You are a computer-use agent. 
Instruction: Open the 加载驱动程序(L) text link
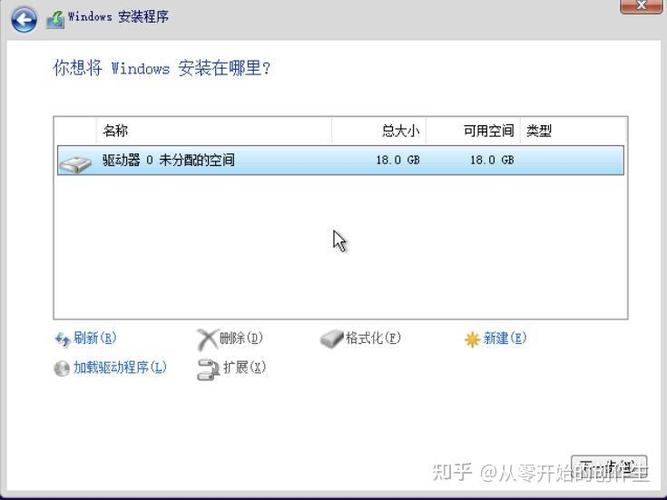(x=120, y=368)
